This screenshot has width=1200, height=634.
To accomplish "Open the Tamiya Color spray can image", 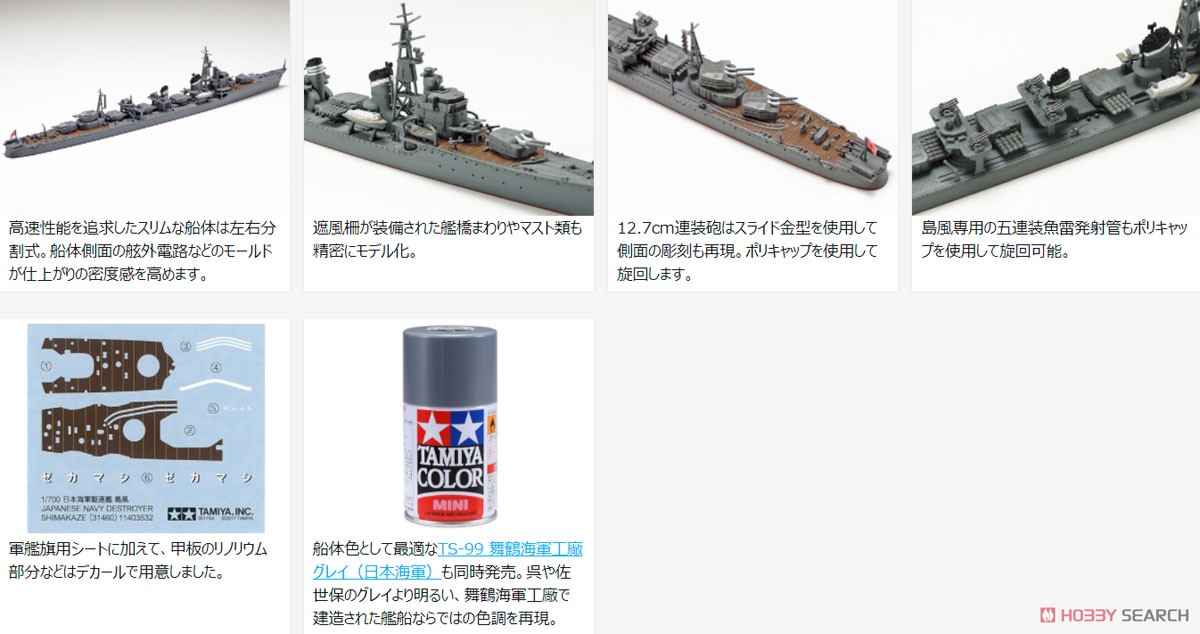I will click(449, 426).
